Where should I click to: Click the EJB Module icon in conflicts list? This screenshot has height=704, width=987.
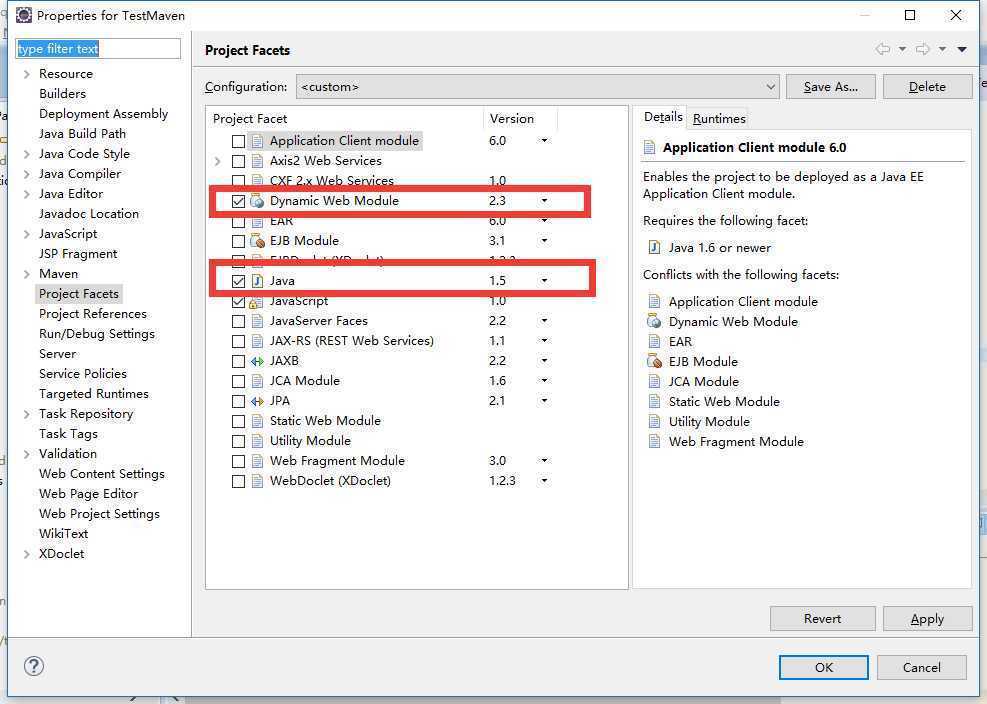tap(654, 361)
